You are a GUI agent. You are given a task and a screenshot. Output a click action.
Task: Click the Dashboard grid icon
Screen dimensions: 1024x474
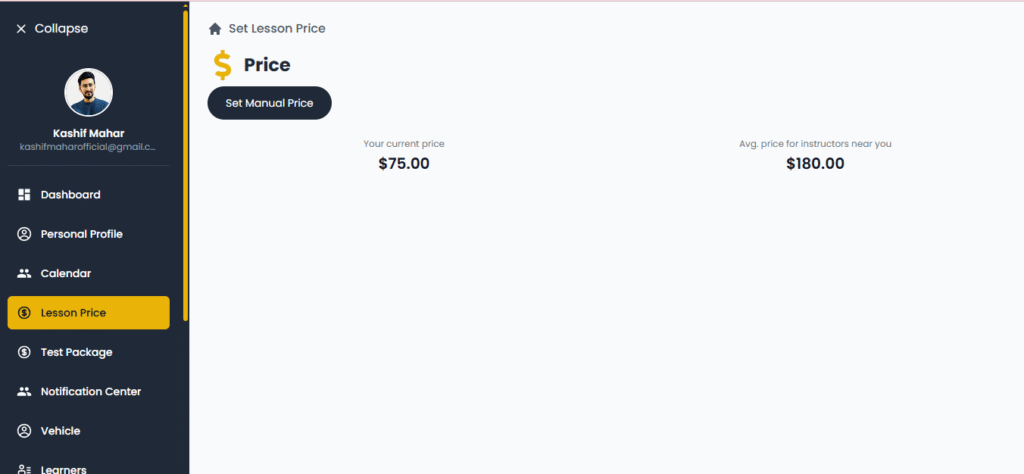point(25,195)
